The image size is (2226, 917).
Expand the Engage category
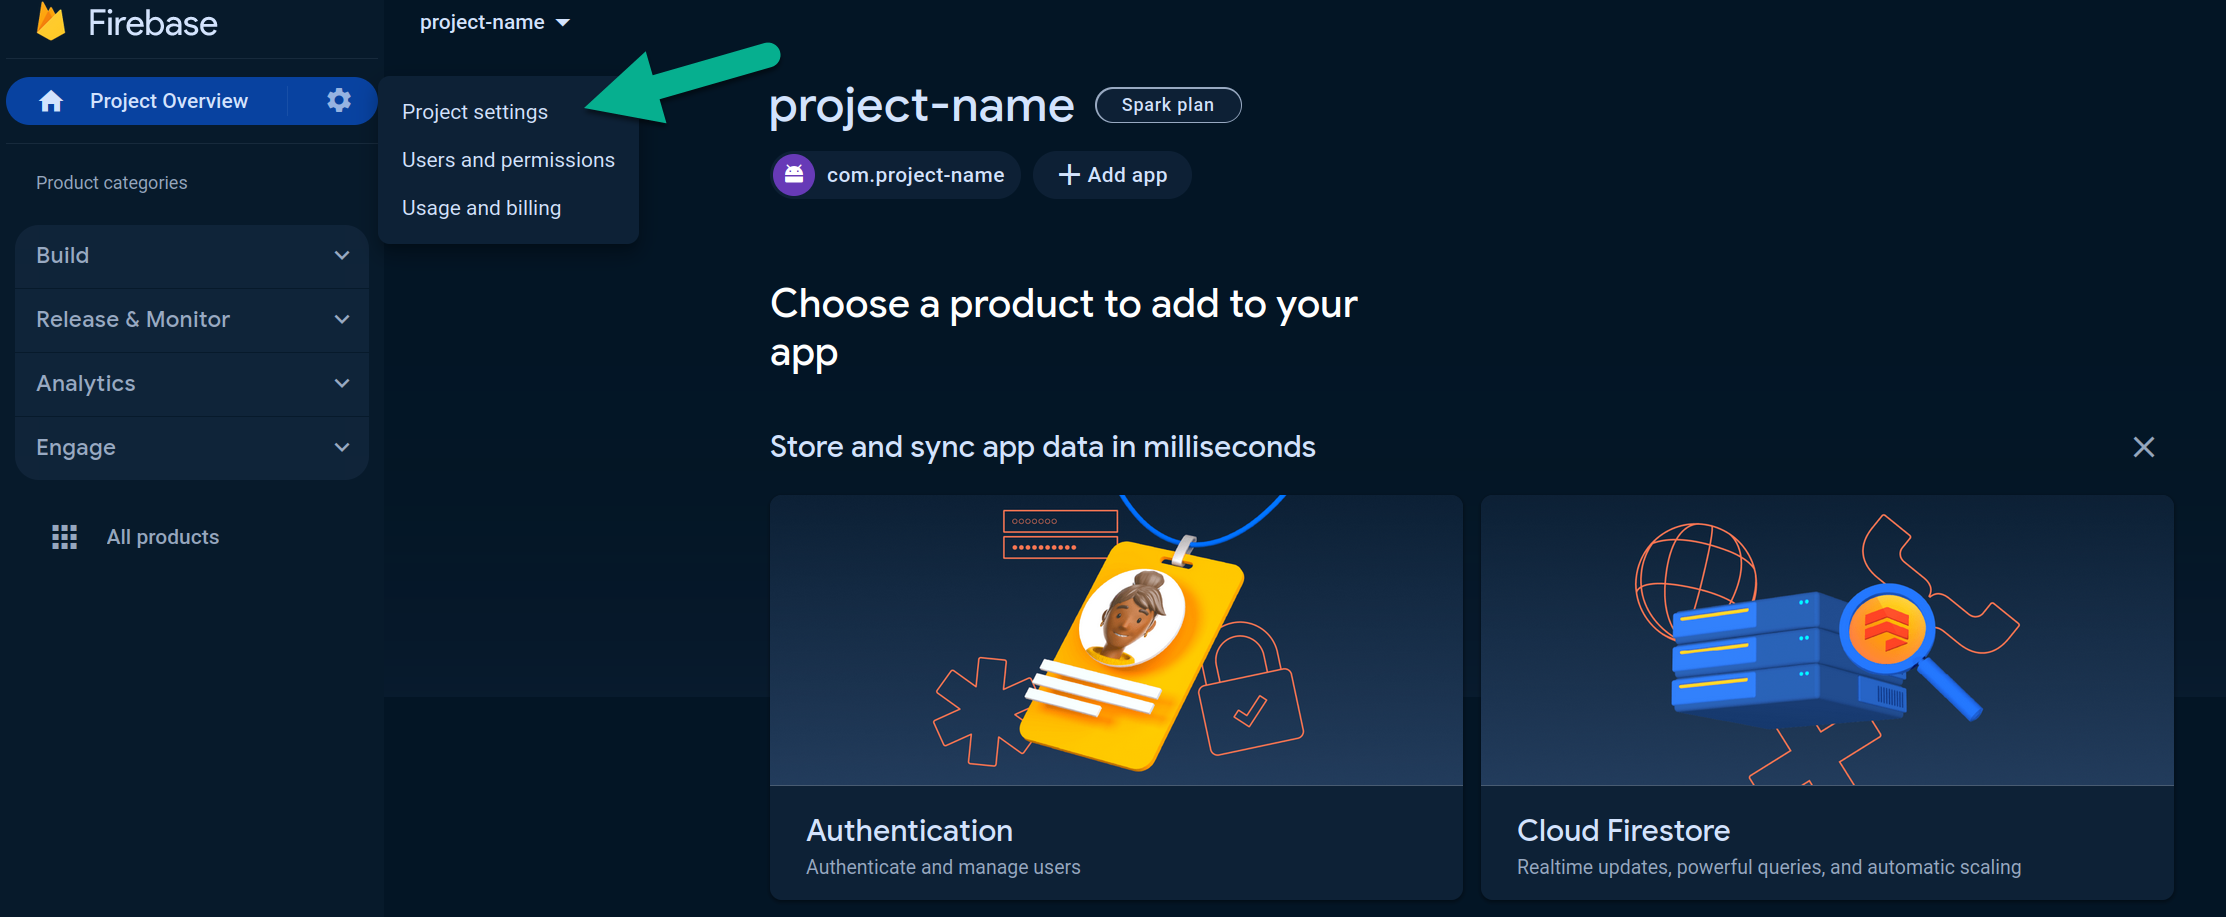[192, 448]
